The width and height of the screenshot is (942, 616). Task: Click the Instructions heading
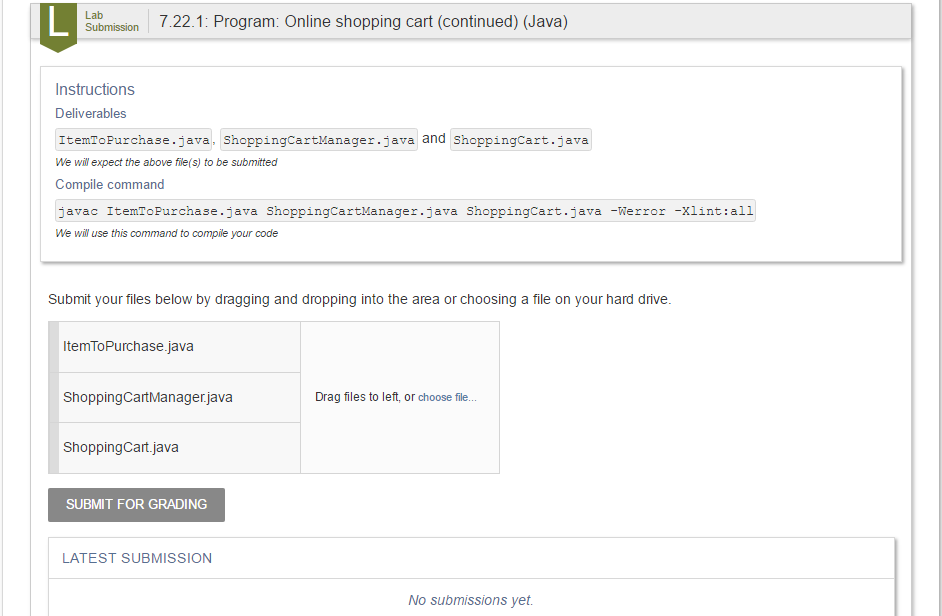pos(95,90)
